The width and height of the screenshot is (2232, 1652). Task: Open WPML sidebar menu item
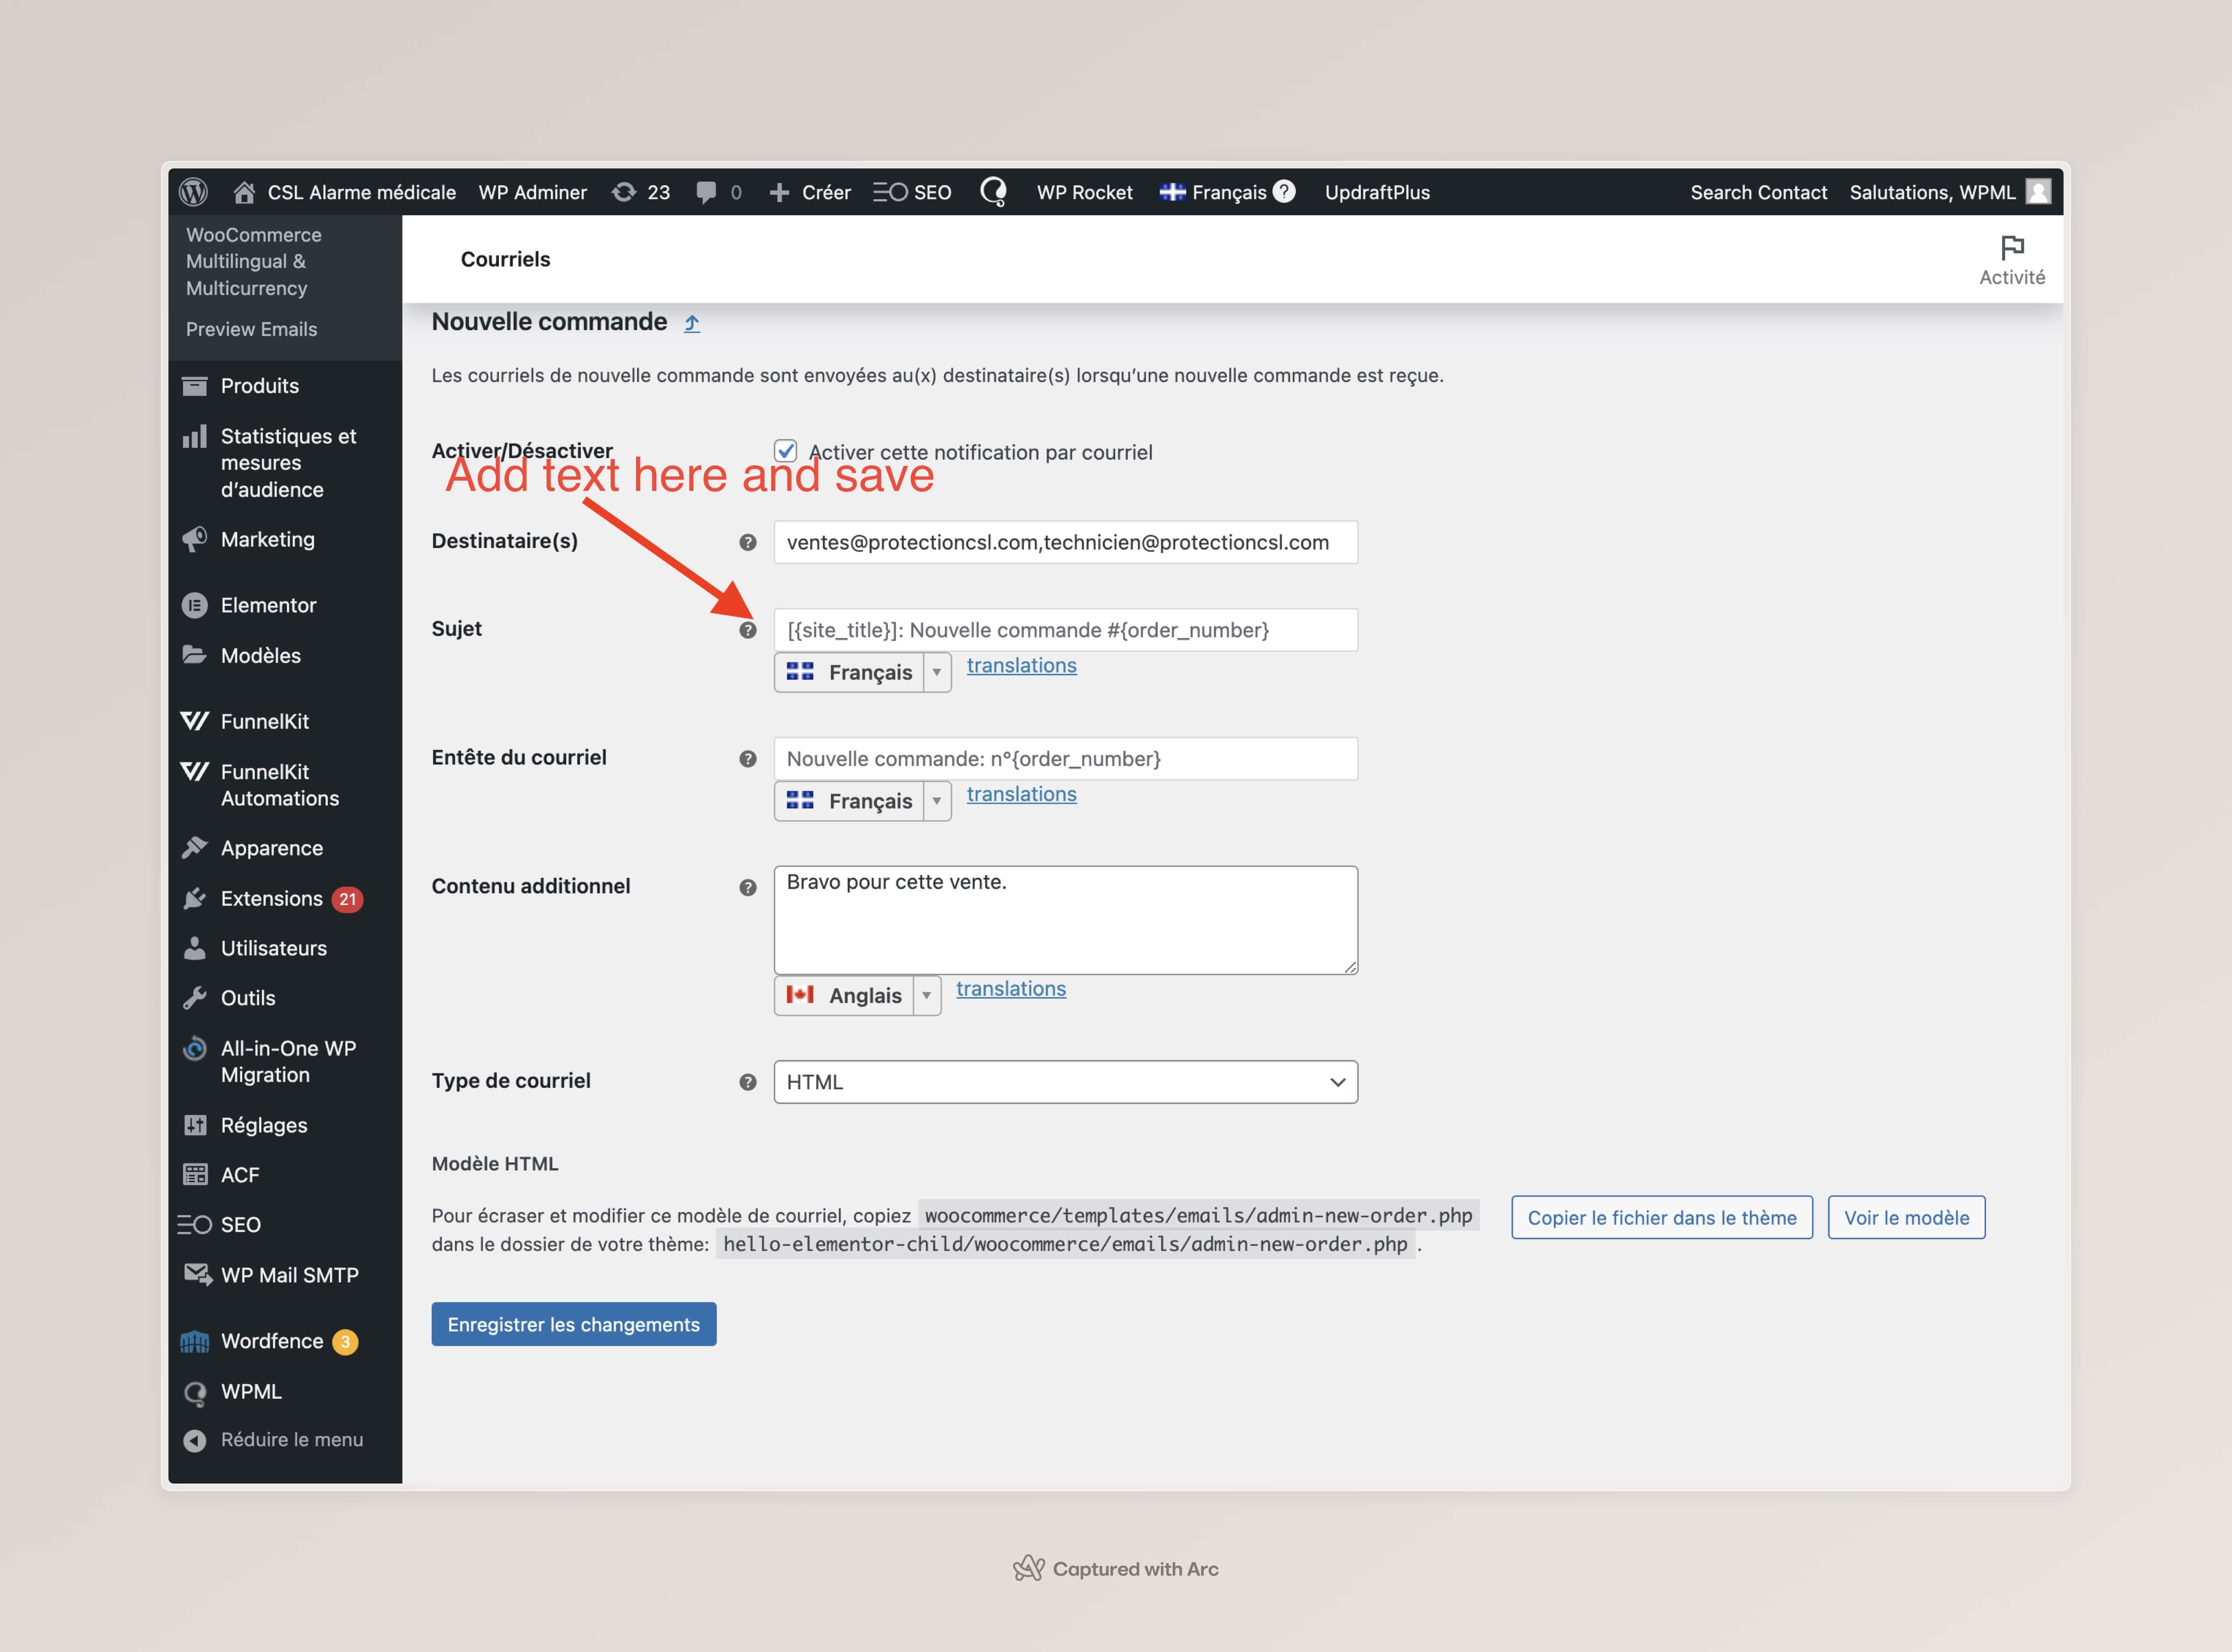point(250,1391)
